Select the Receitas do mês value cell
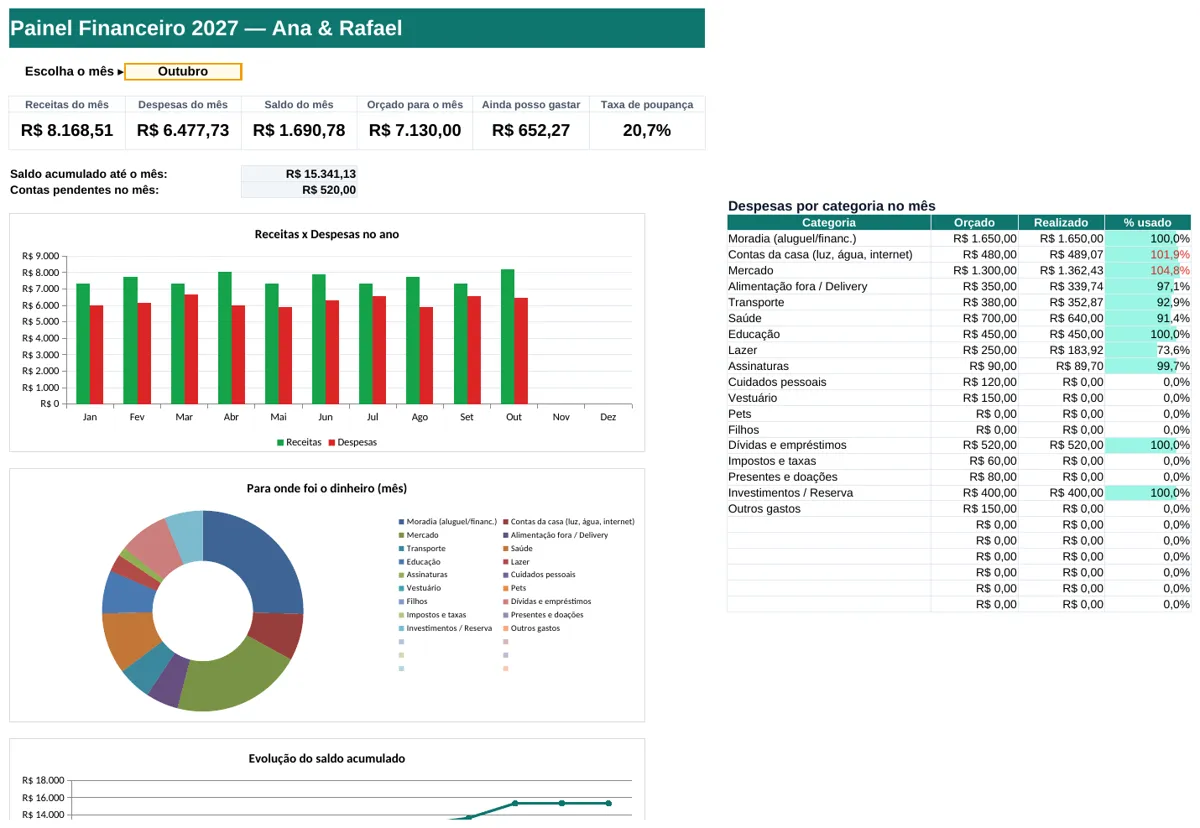 tap(67, 131)
